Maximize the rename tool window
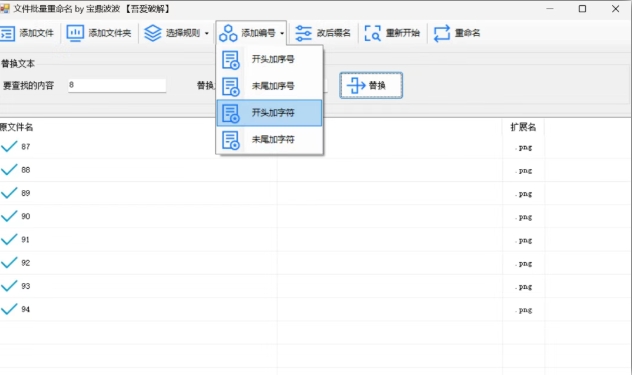 (x=582, y=8)
